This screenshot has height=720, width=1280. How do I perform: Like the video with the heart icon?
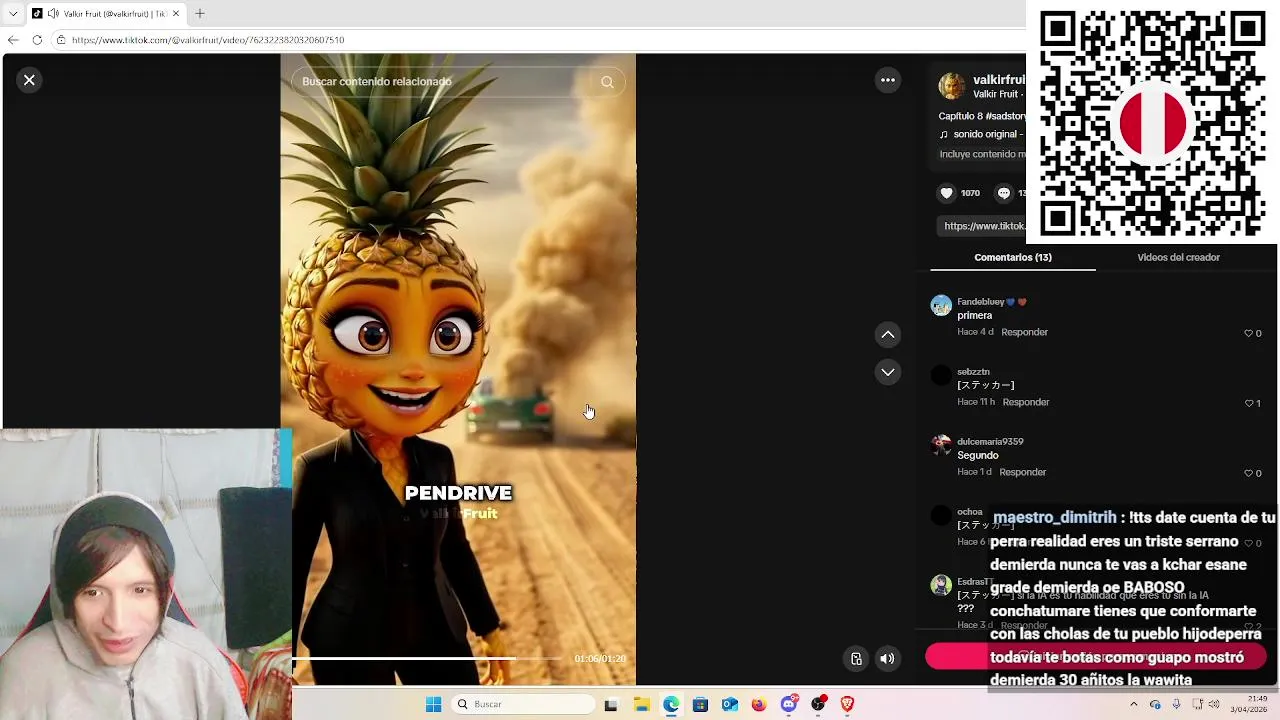click(947, 193)
